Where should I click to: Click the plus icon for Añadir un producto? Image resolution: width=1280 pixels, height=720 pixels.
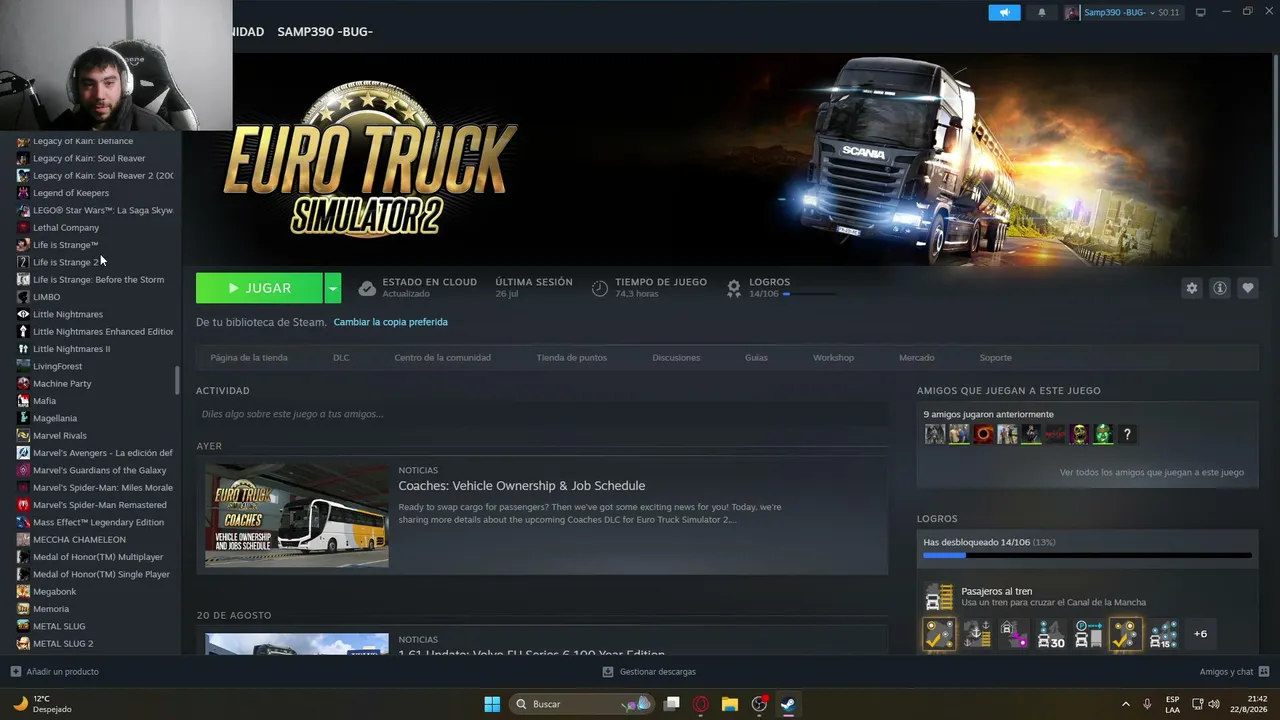(x=15, y=672)
